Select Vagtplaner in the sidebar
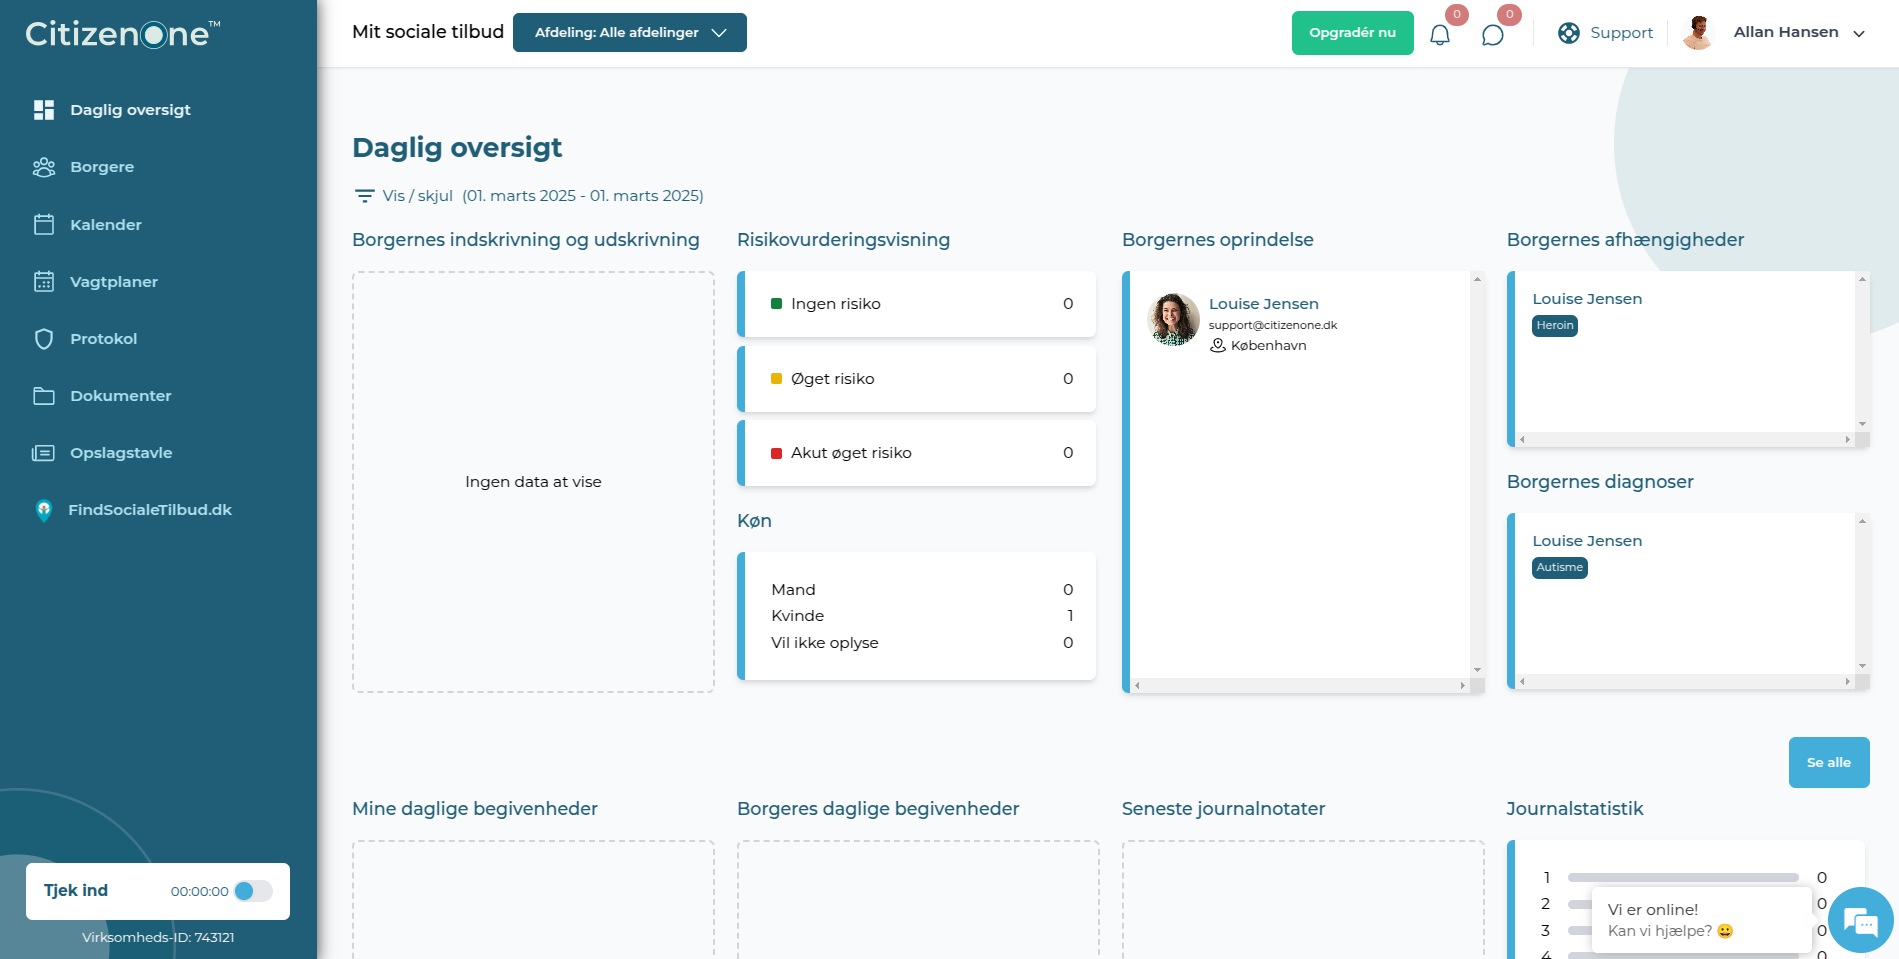1899x959 pixels. pos(114,282)
